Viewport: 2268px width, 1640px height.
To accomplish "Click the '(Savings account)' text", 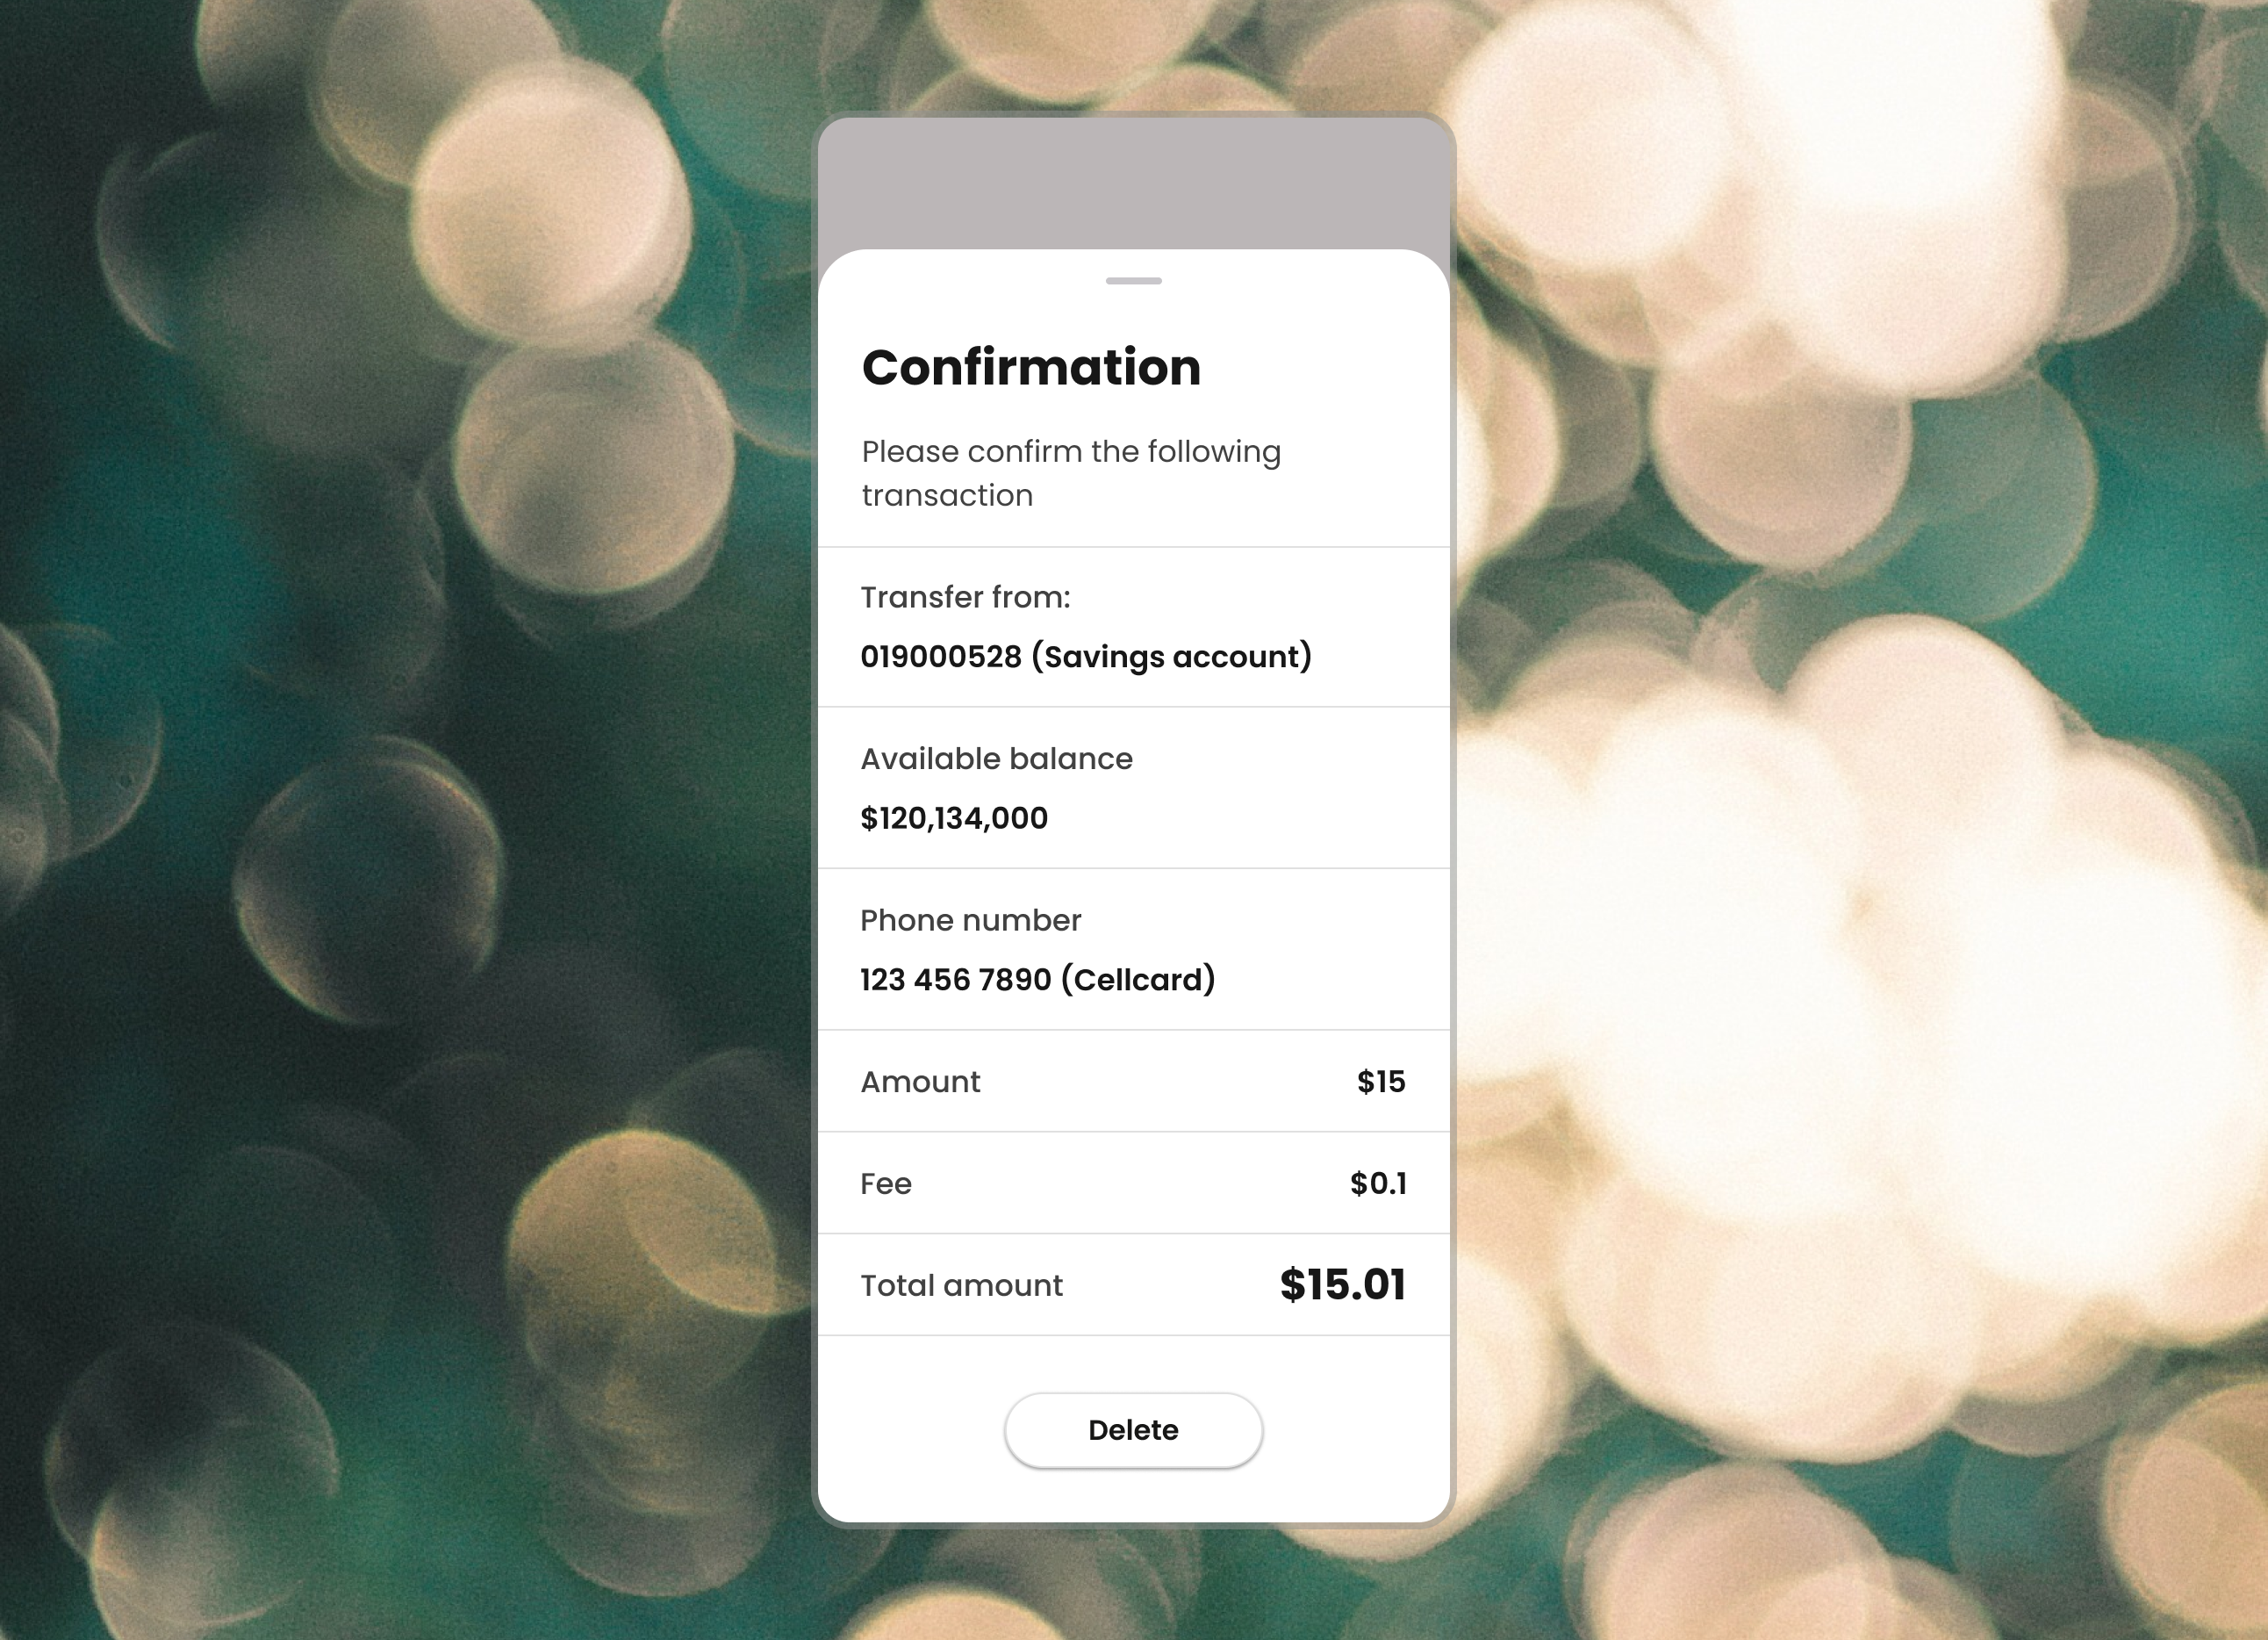I will [x=1171, y=657].
